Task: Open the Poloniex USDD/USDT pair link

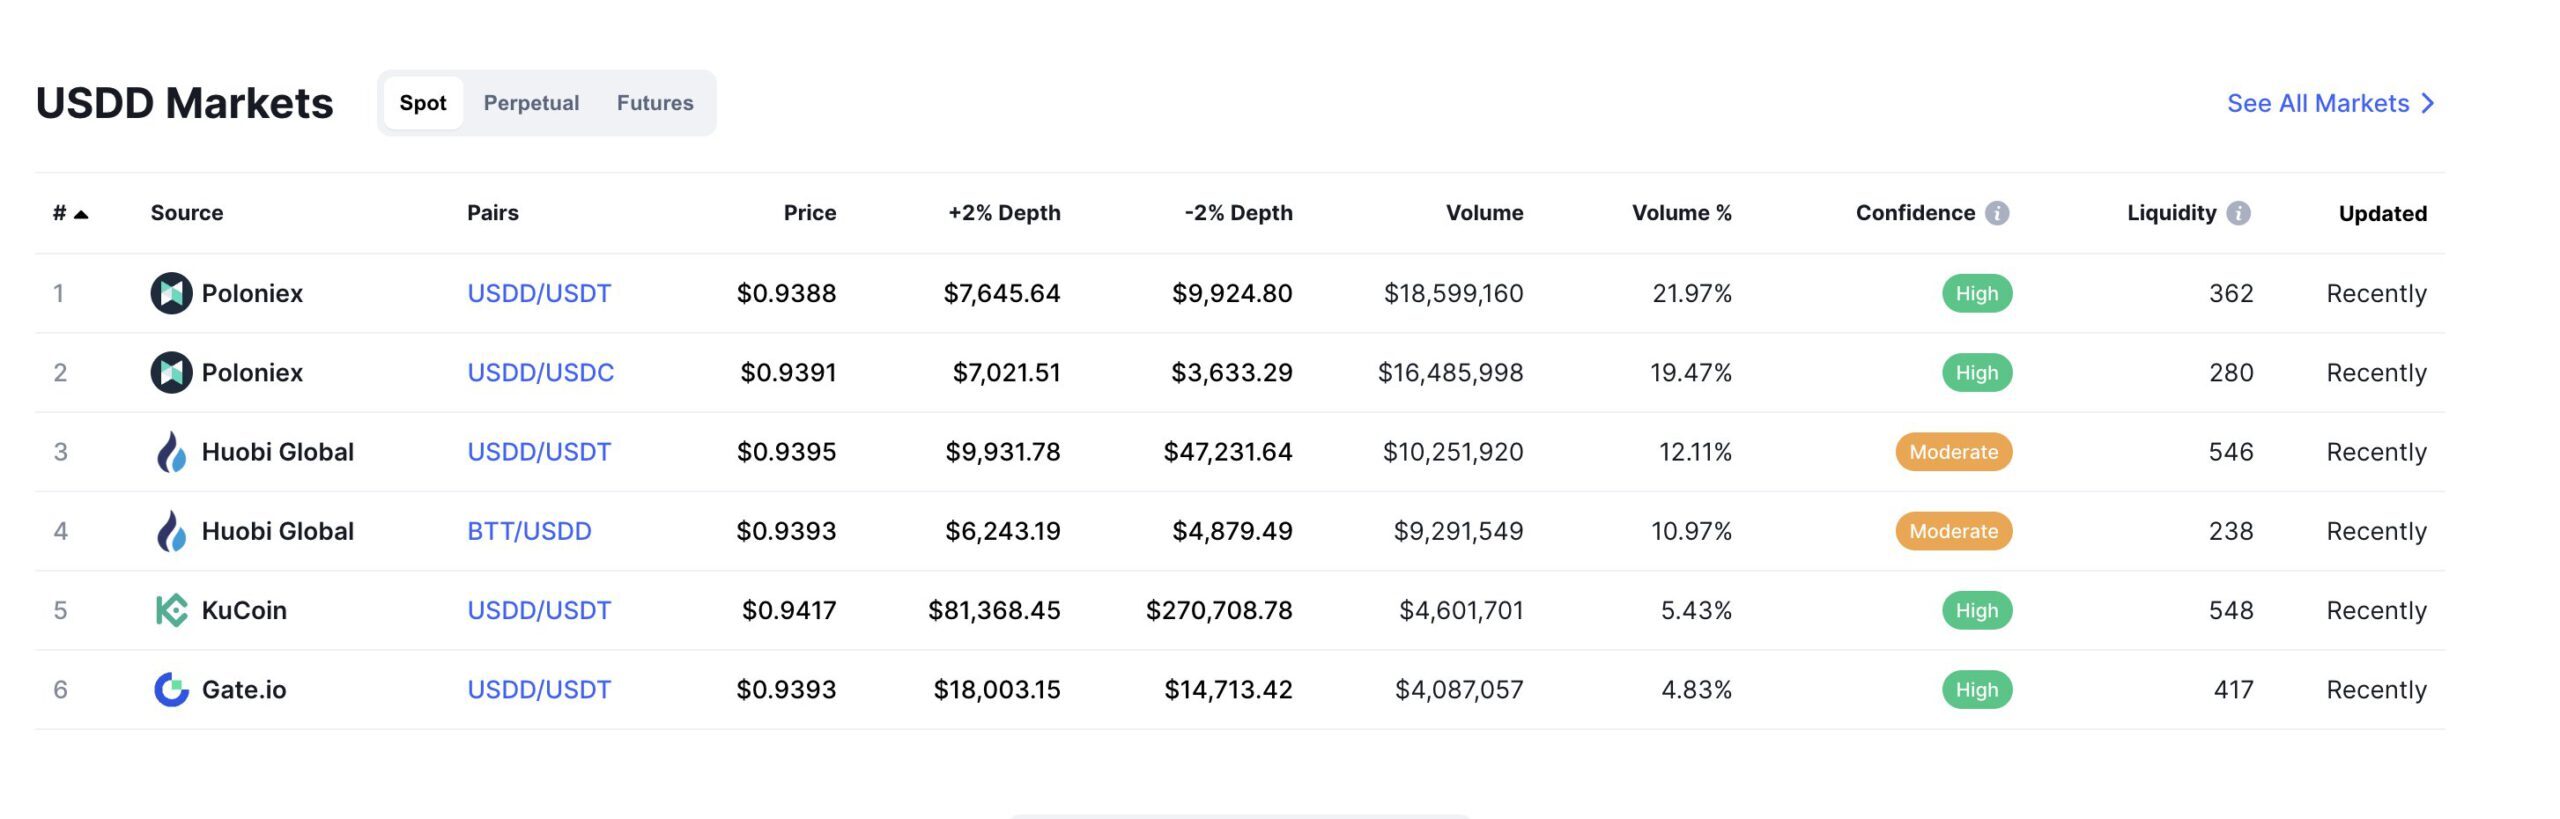Action: pos(539,293)
